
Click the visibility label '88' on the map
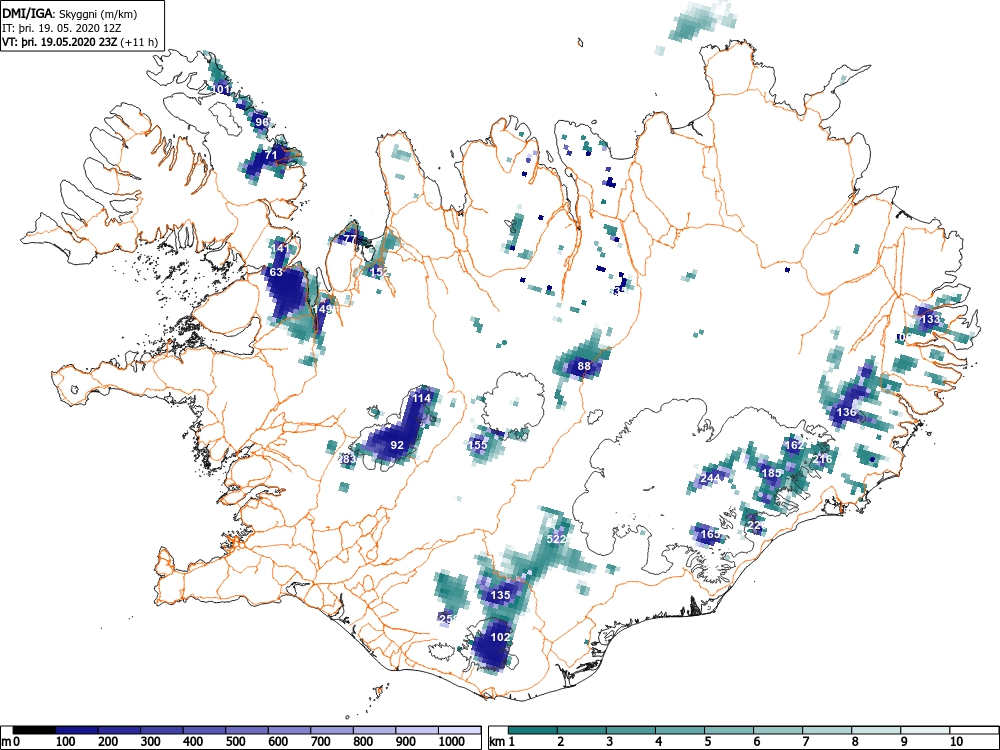(584, 366)
